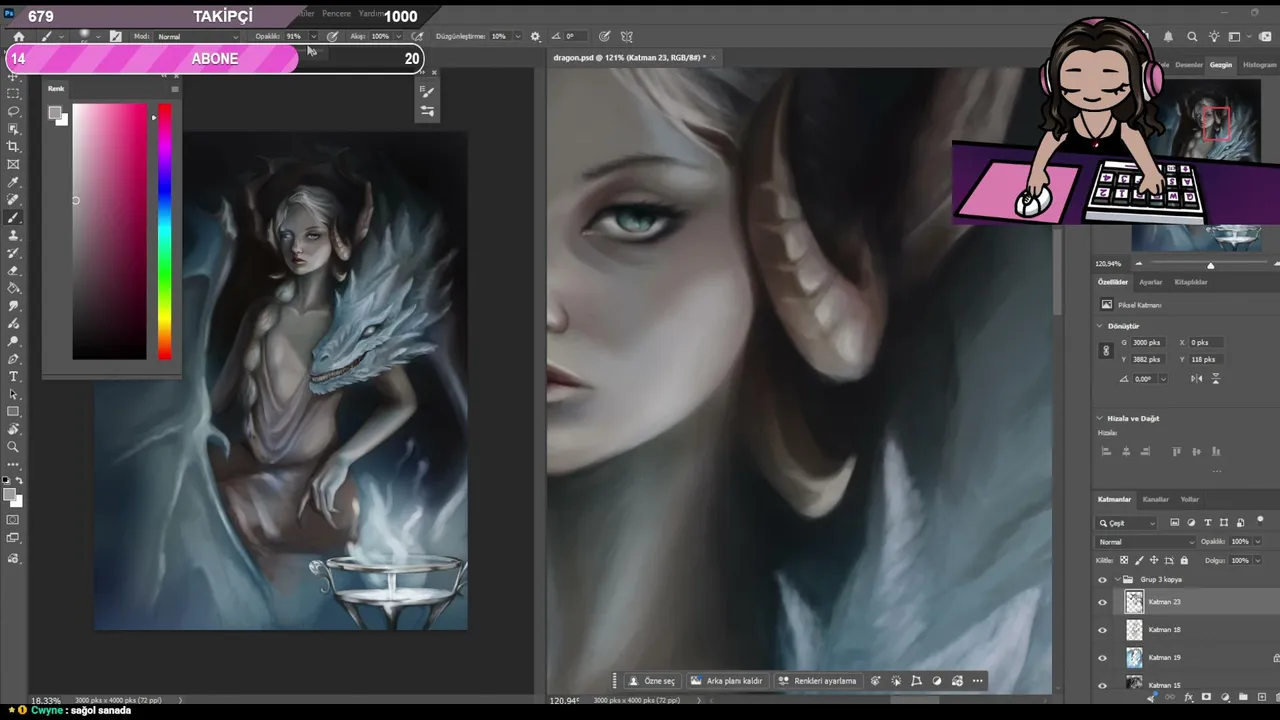The height and width of the screenshot is (720, 1280).
Task: Click the Özne seç button
Action: [x=652, y=681]
